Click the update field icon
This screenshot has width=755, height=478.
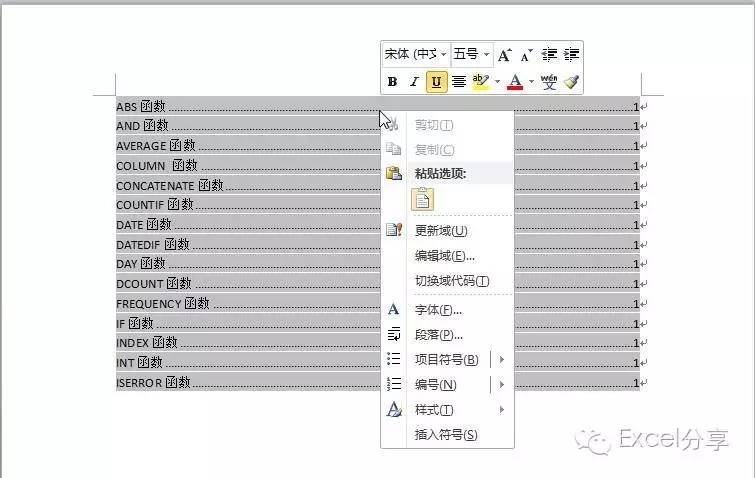click(394, 230)
